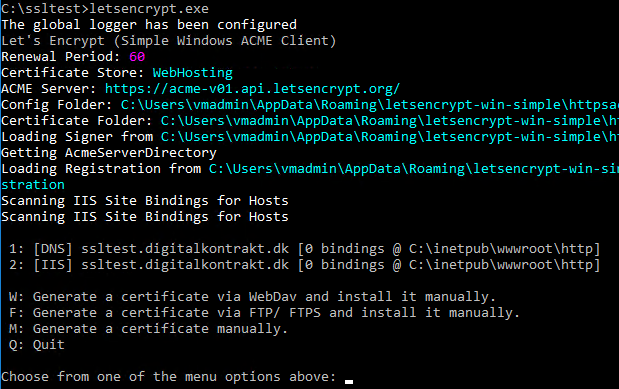Click the Q: Quit option
Viewport: 619px width, 389px height.
[x=36, y=345]
